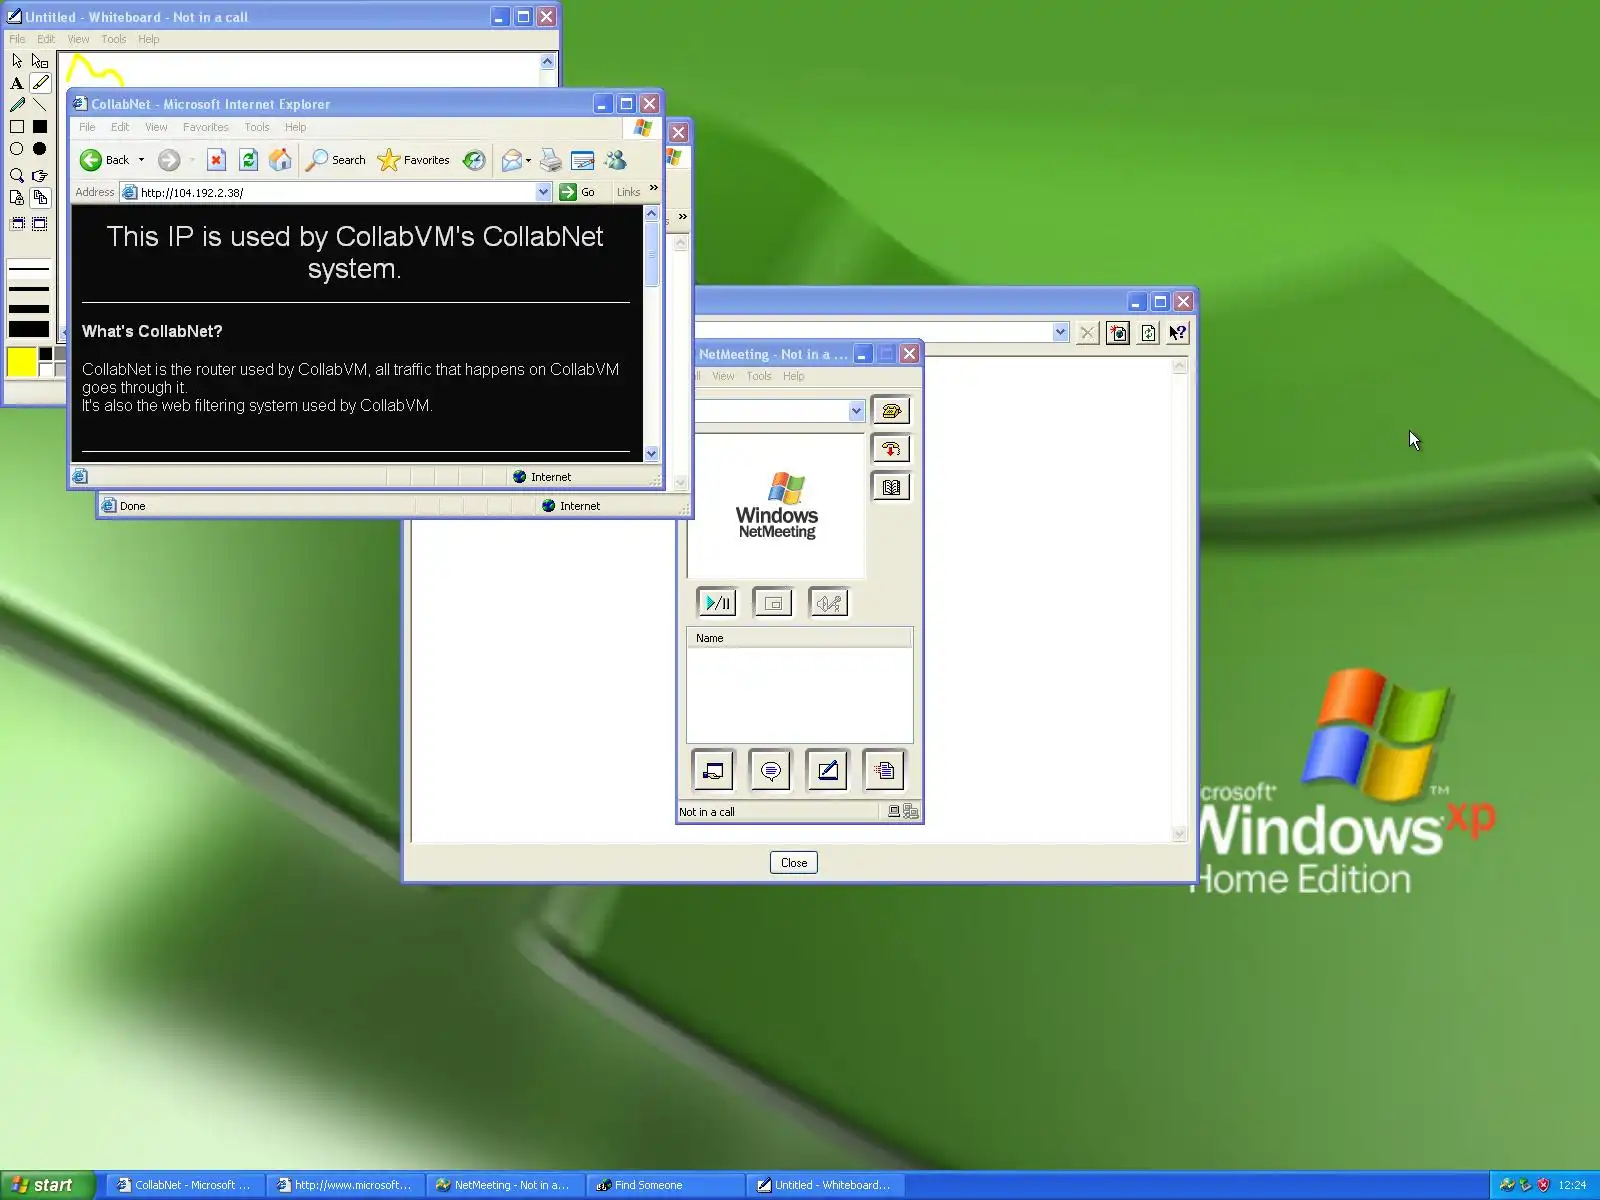Open Find Someone in a Directory
This screenshot has height=1200, width=1600.
point(890,487)
